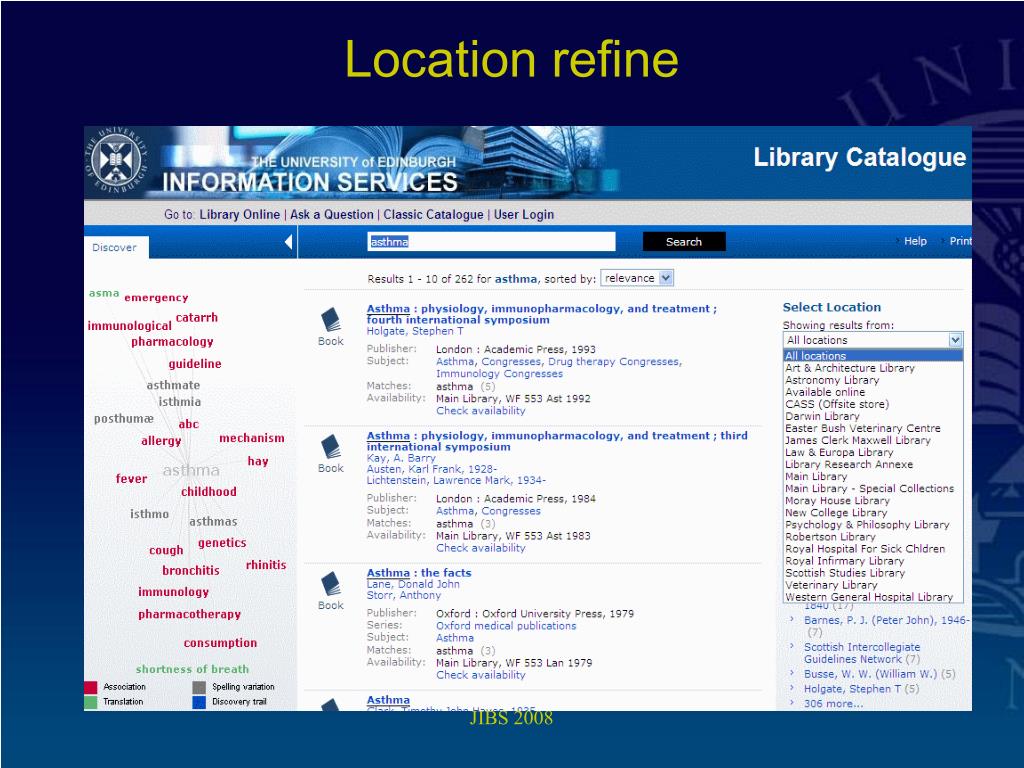The width and height of the screenshot is (1024, 768).
Task: Check availability of the 1984 Academic Press book
Action: (x=481, y=548)
